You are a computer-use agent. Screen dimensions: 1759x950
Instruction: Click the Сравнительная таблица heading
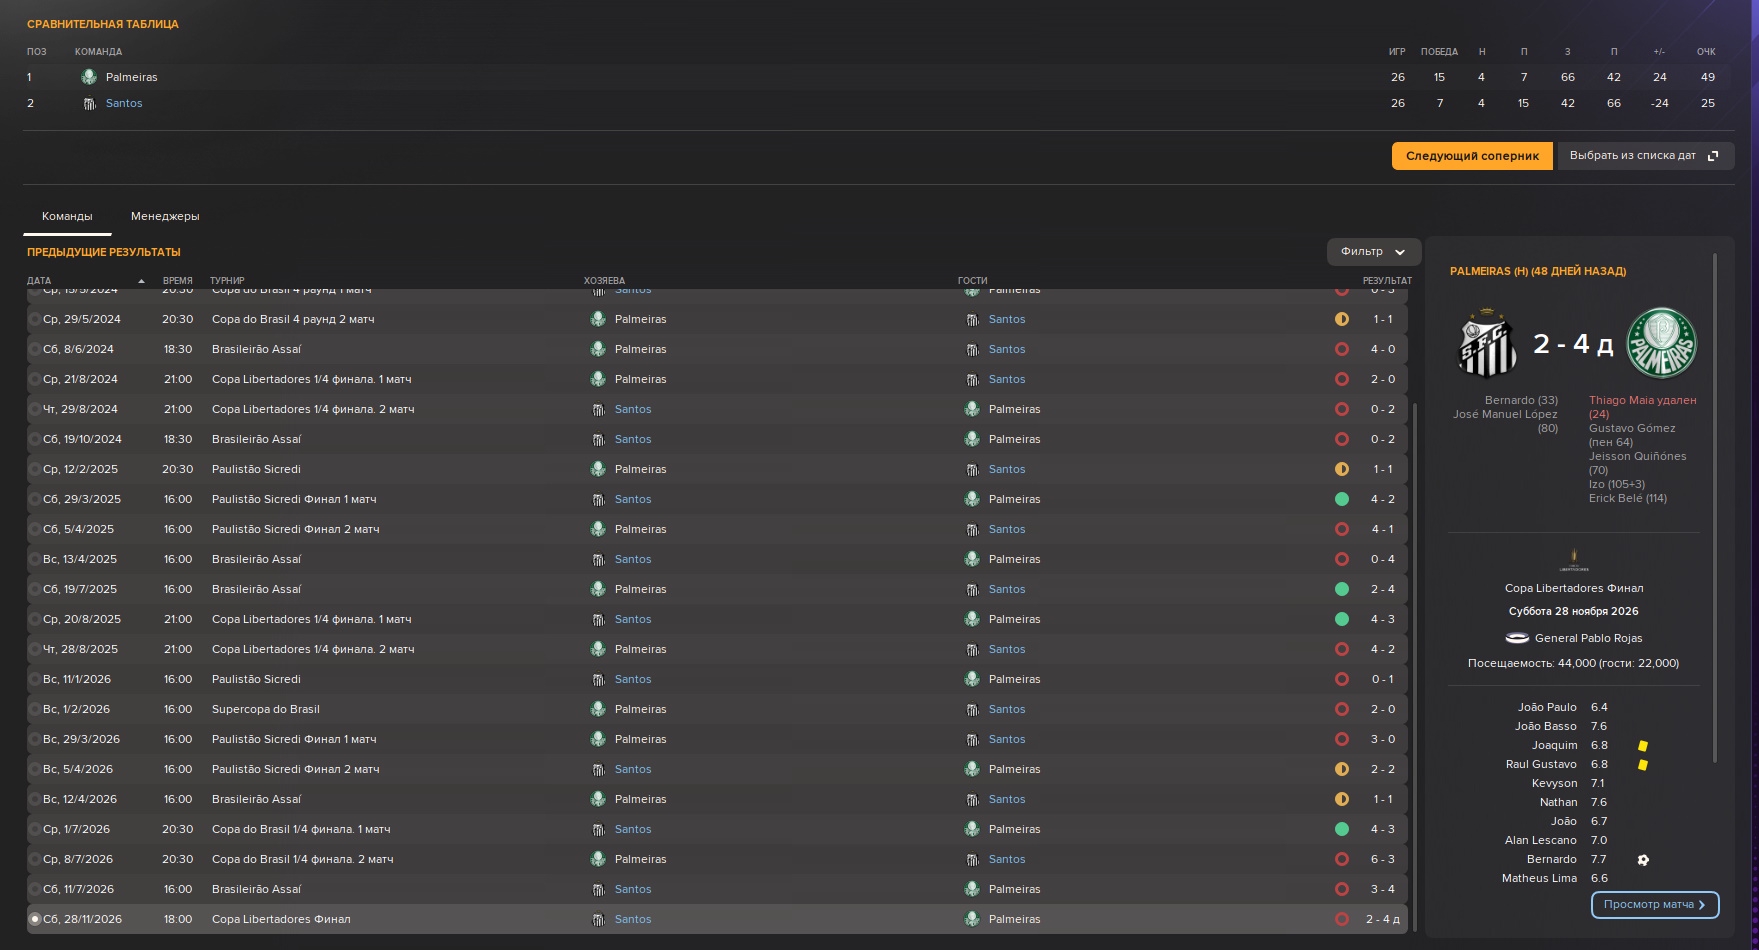click(x=103, y=24)
